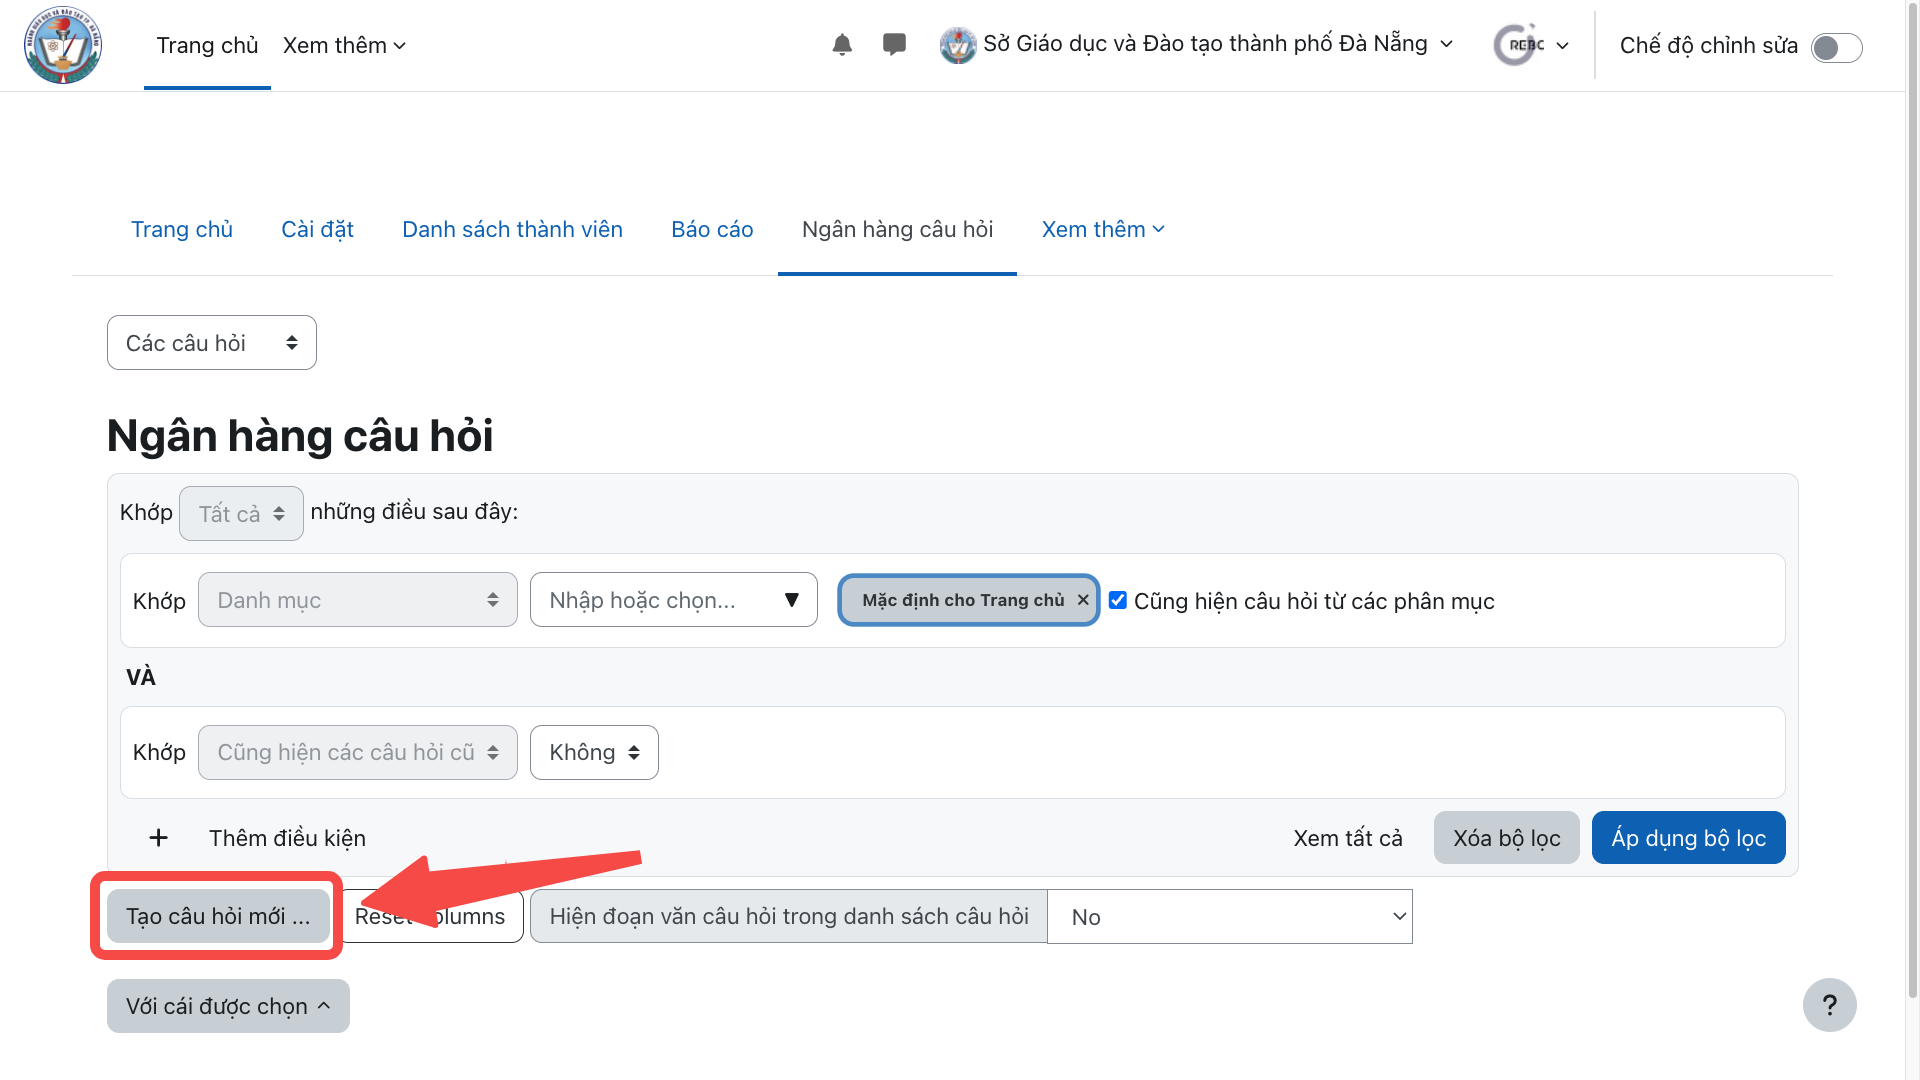Expand the 'Với cái được chọn' menu
1920x1080 pixels.
click(x=228, y=1006)
